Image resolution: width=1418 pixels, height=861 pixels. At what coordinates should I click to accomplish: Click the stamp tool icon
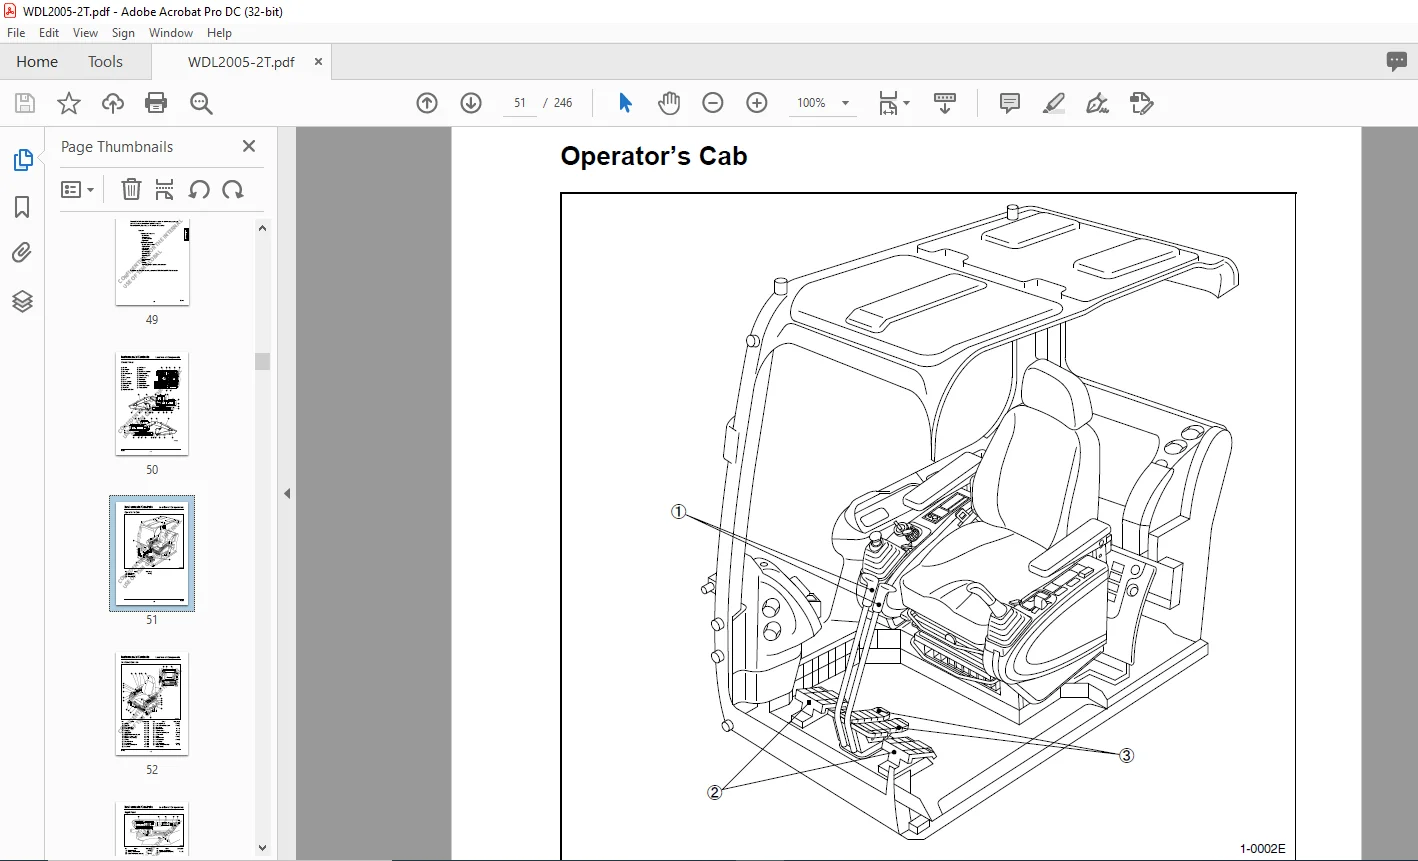pos(1141,103)
